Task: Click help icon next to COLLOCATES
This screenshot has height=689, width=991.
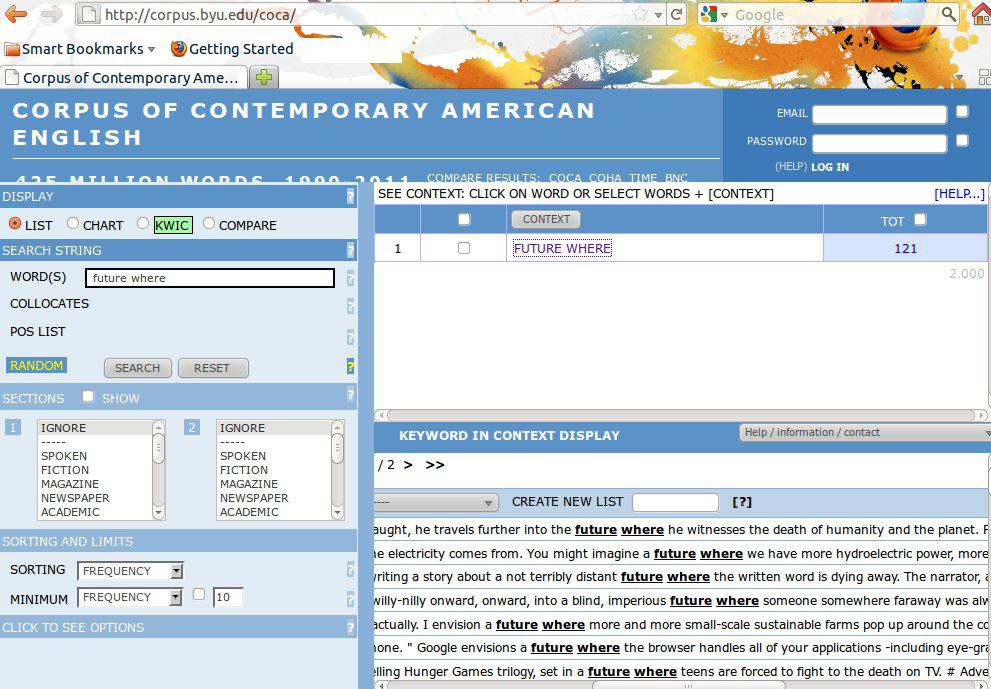Action: (x=350, y=307)
